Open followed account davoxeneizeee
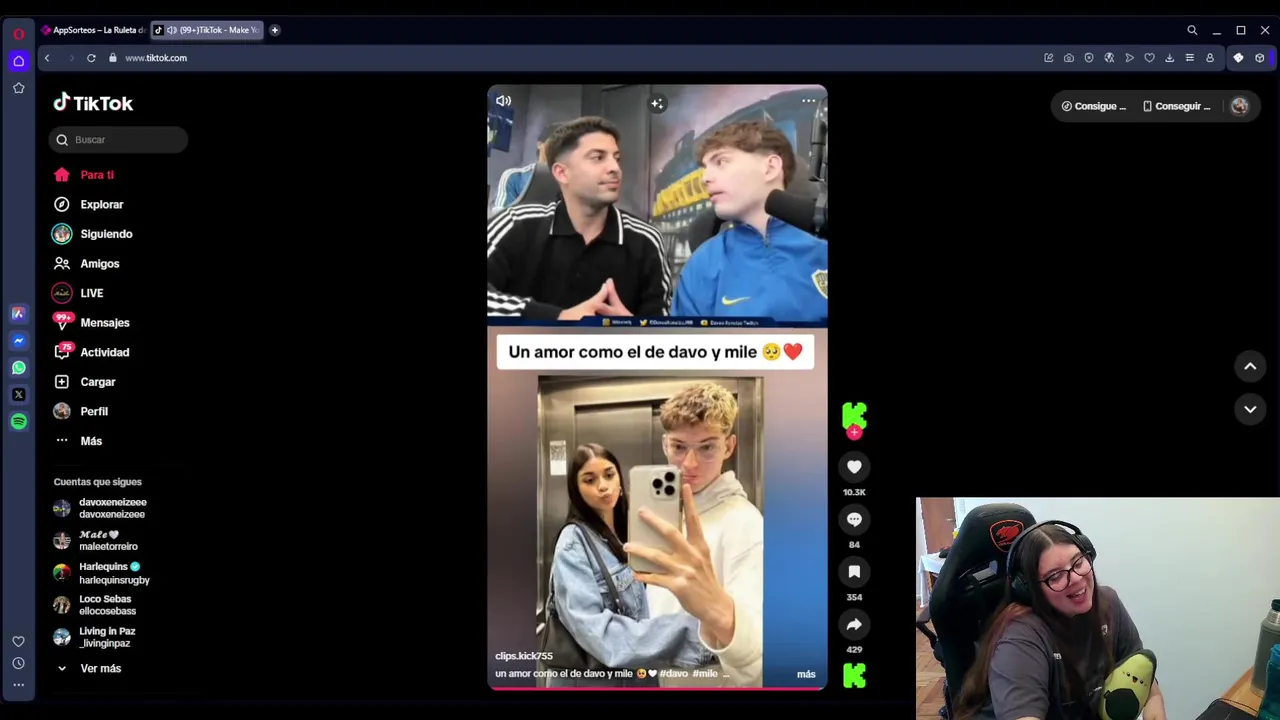 (100, 508)
